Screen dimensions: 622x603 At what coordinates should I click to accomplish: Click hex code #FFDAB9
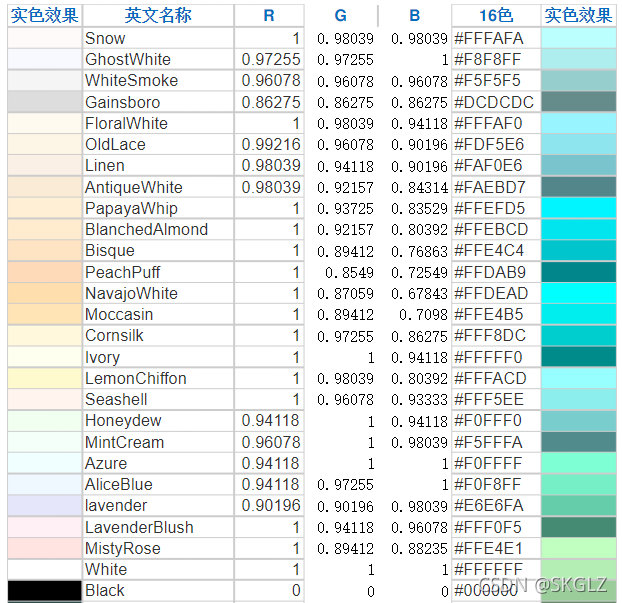pyautogui.click(x=490, y=272)
